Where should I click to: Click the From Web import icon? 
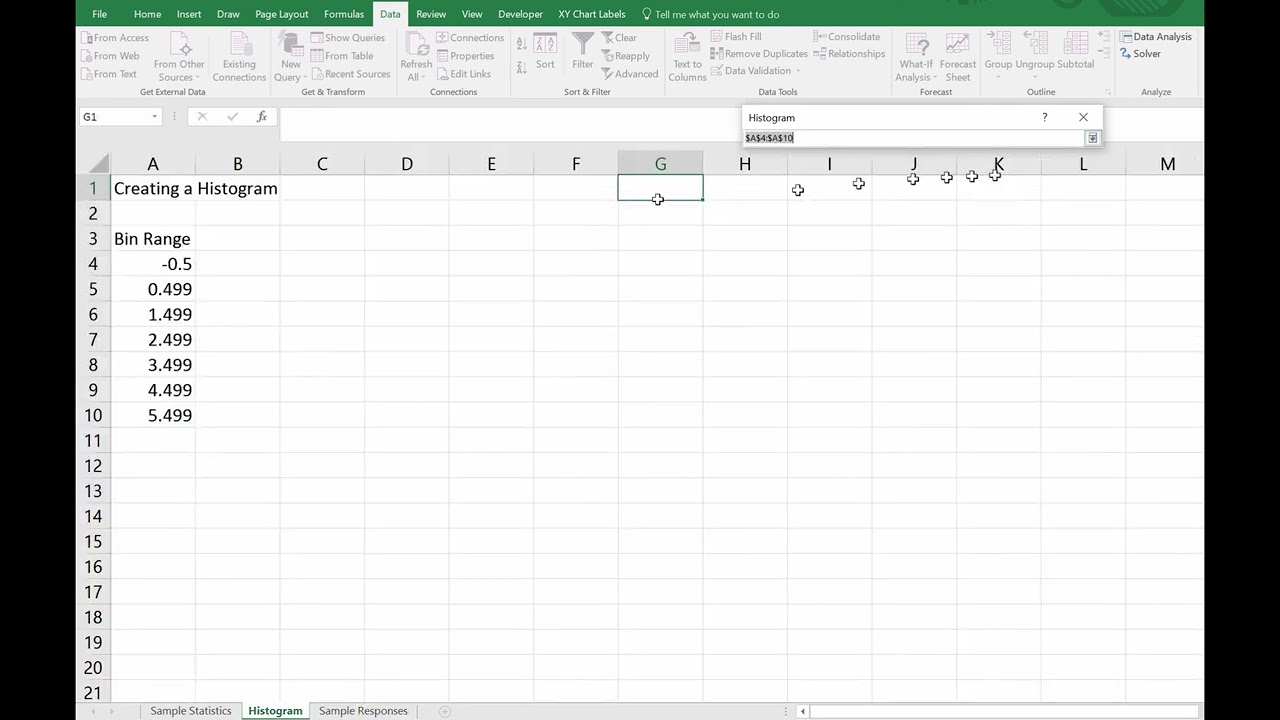pos(86,56)
